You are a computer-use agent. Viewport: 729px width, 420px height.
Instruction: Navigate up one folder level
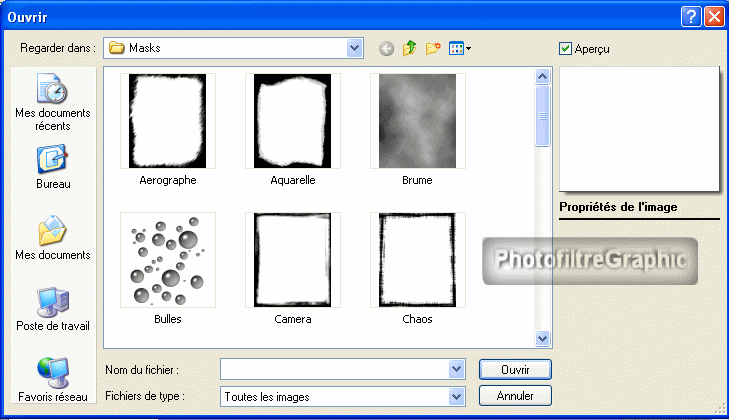tap(409, 48)
